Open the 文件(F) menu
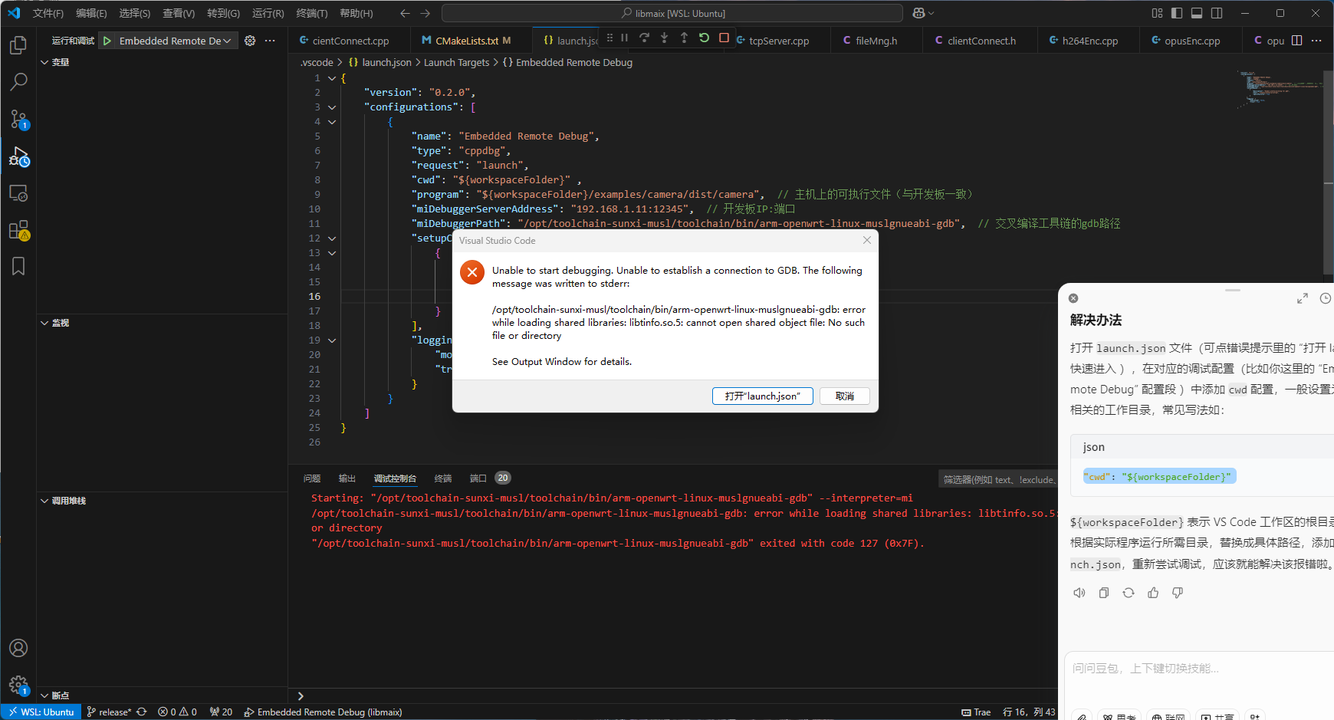 click(x=48, y=13)
